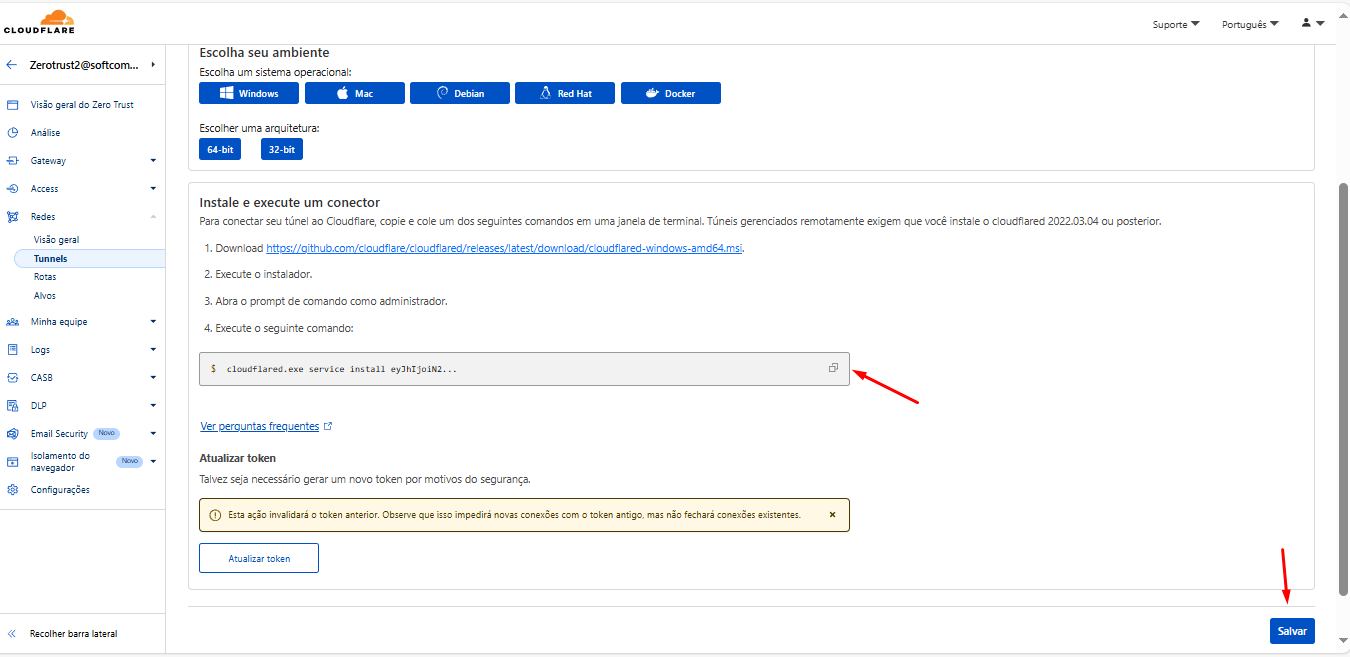Select Docker as the environment
Screen dimensions: 1350x657
(670, 93)
